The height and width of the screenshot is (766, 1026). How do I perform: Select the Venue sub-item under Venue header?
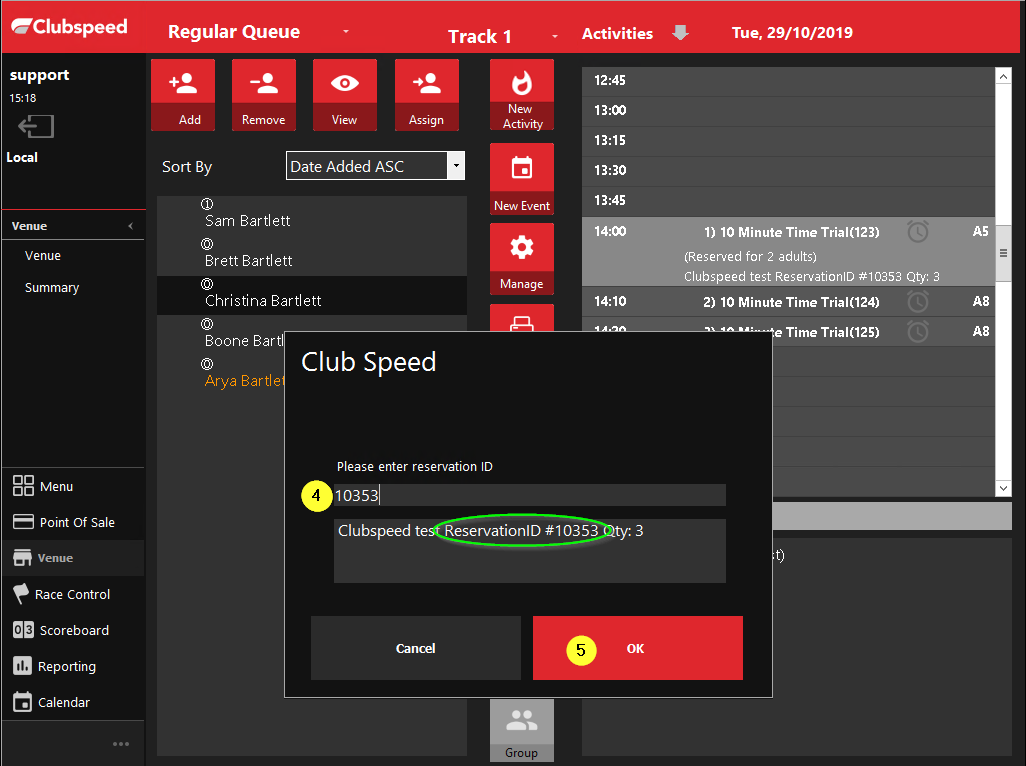43,256
